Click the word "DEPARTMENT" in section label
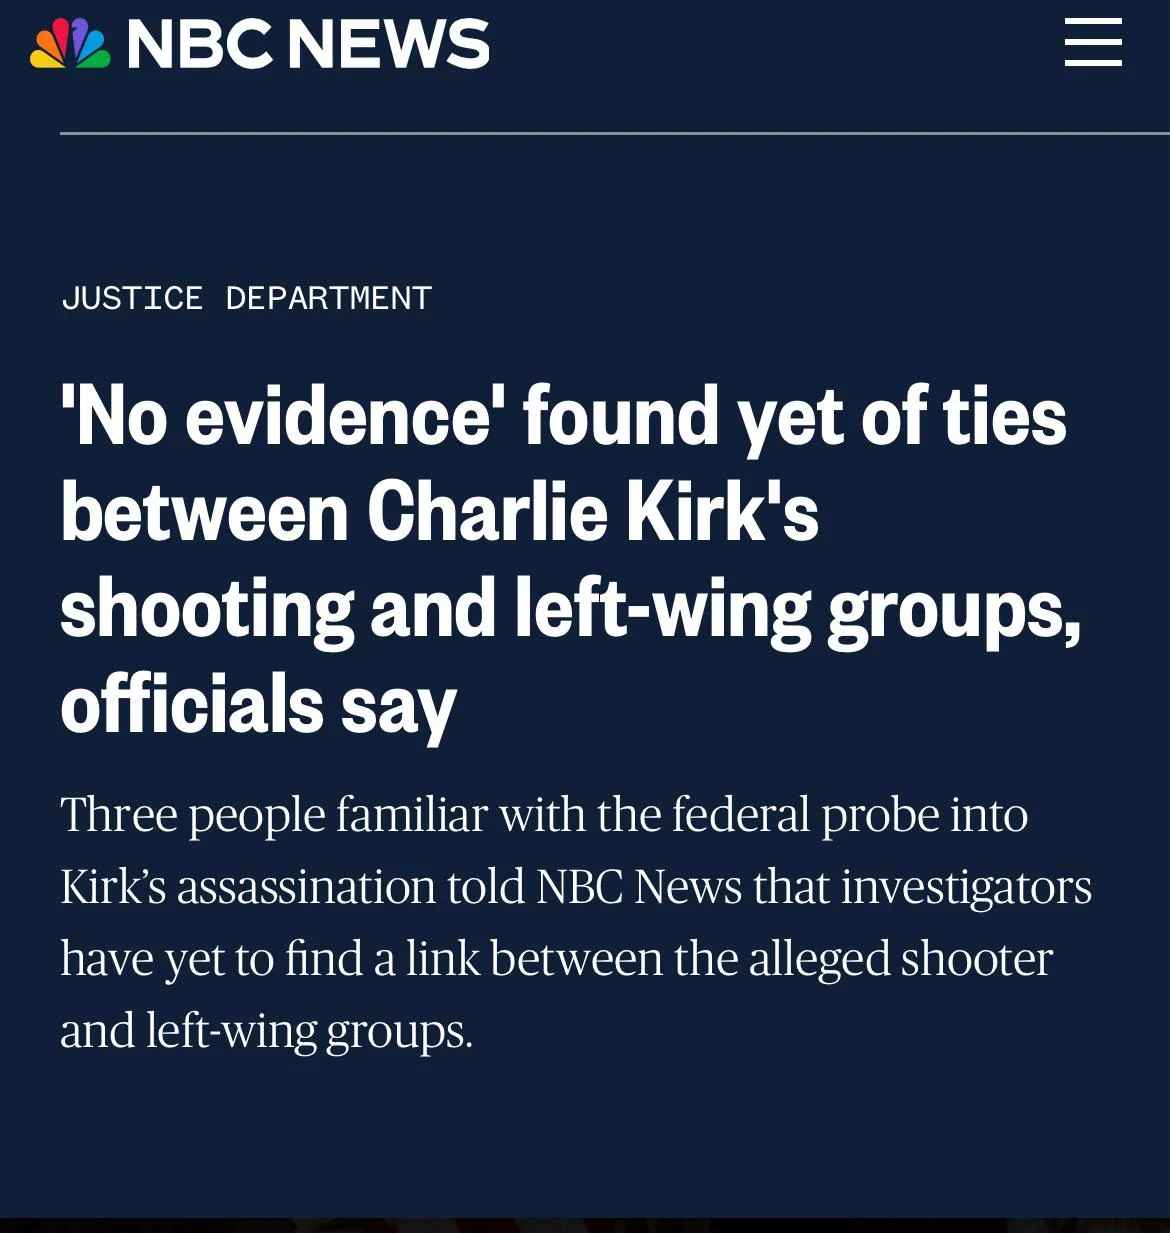 [x=328, y=298]
